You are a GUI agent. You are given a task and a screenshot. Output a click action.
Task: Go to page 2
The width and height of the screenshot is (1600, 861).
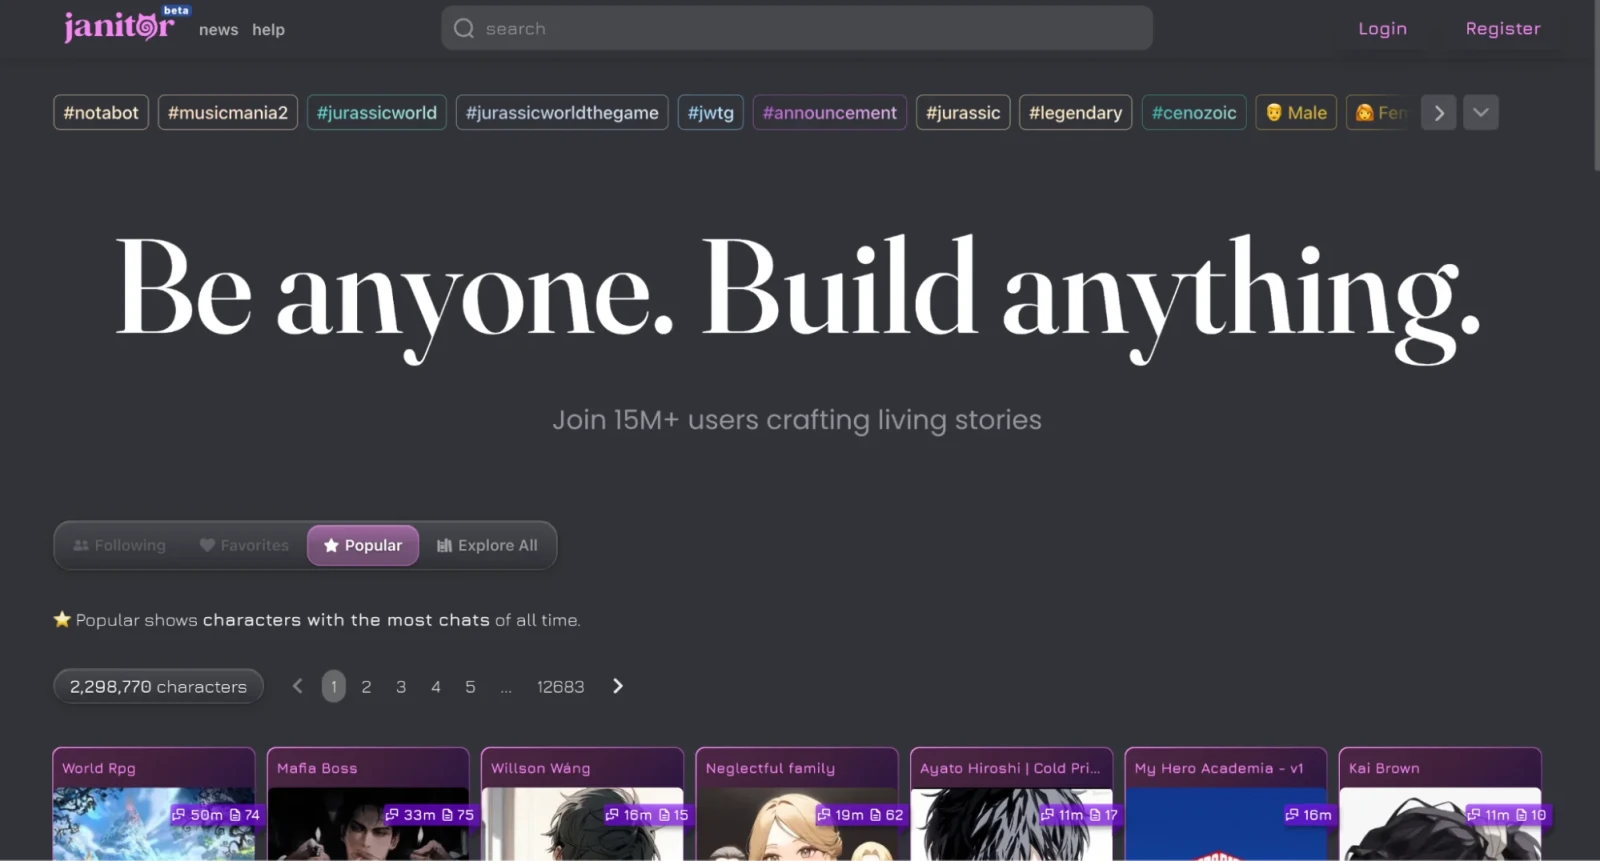366,687
